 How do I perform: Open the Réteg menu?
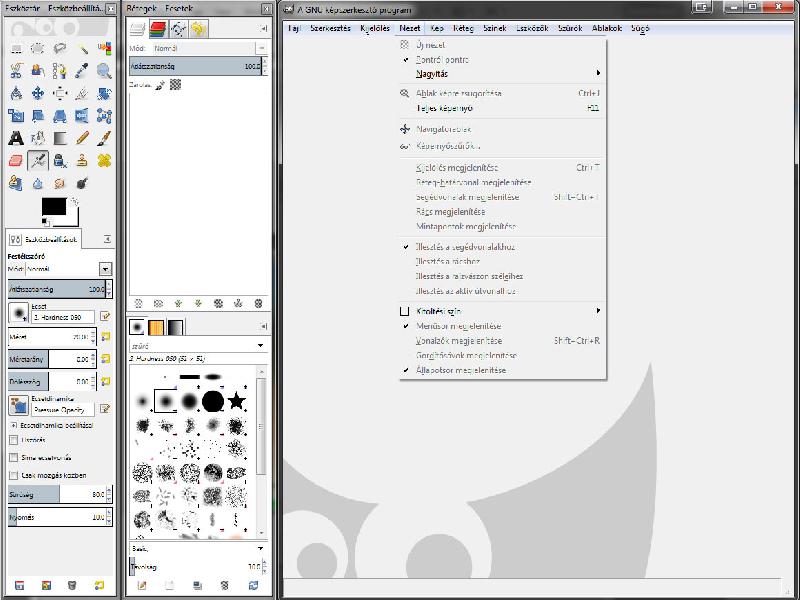463,29
